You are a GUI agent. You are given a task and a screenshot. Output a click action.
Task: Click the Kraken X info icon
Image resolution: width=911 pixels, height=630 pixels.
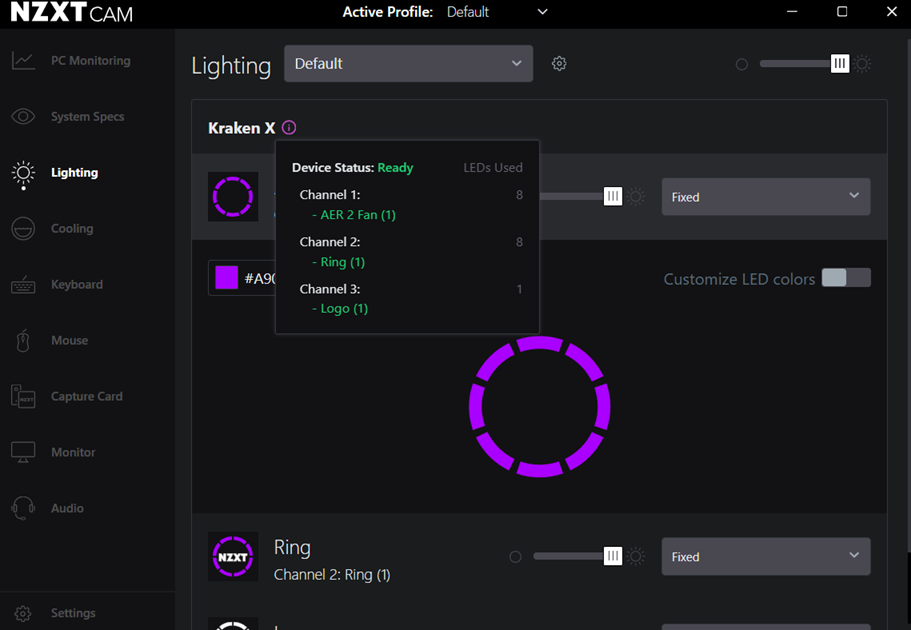click(289, 127)
